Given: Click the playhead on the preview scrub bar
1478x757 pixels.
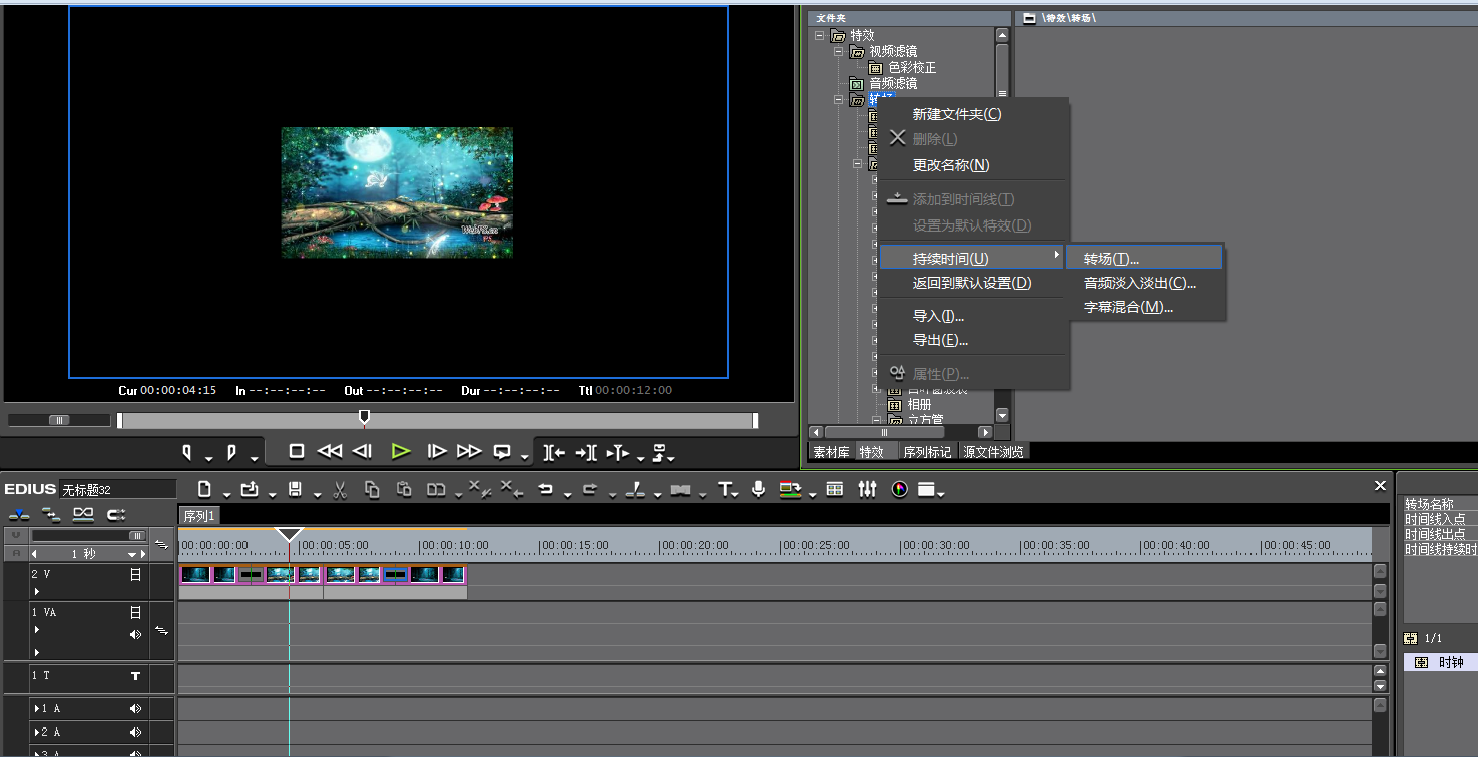Looking at the screenshot, I should [364, 417].
